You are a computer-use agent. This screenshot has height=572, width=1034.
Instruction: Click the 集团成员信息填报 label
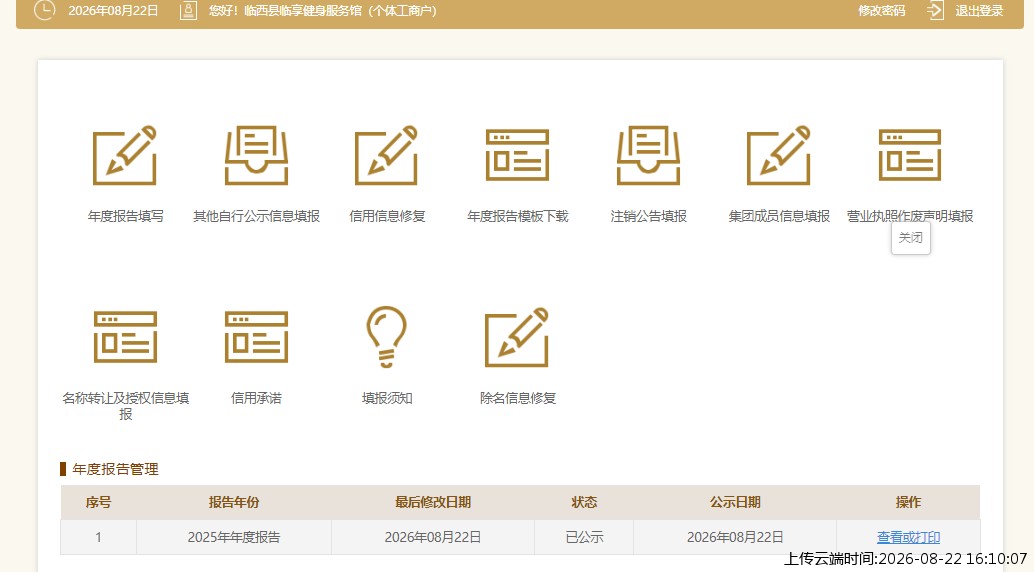(x=779, y=216)
